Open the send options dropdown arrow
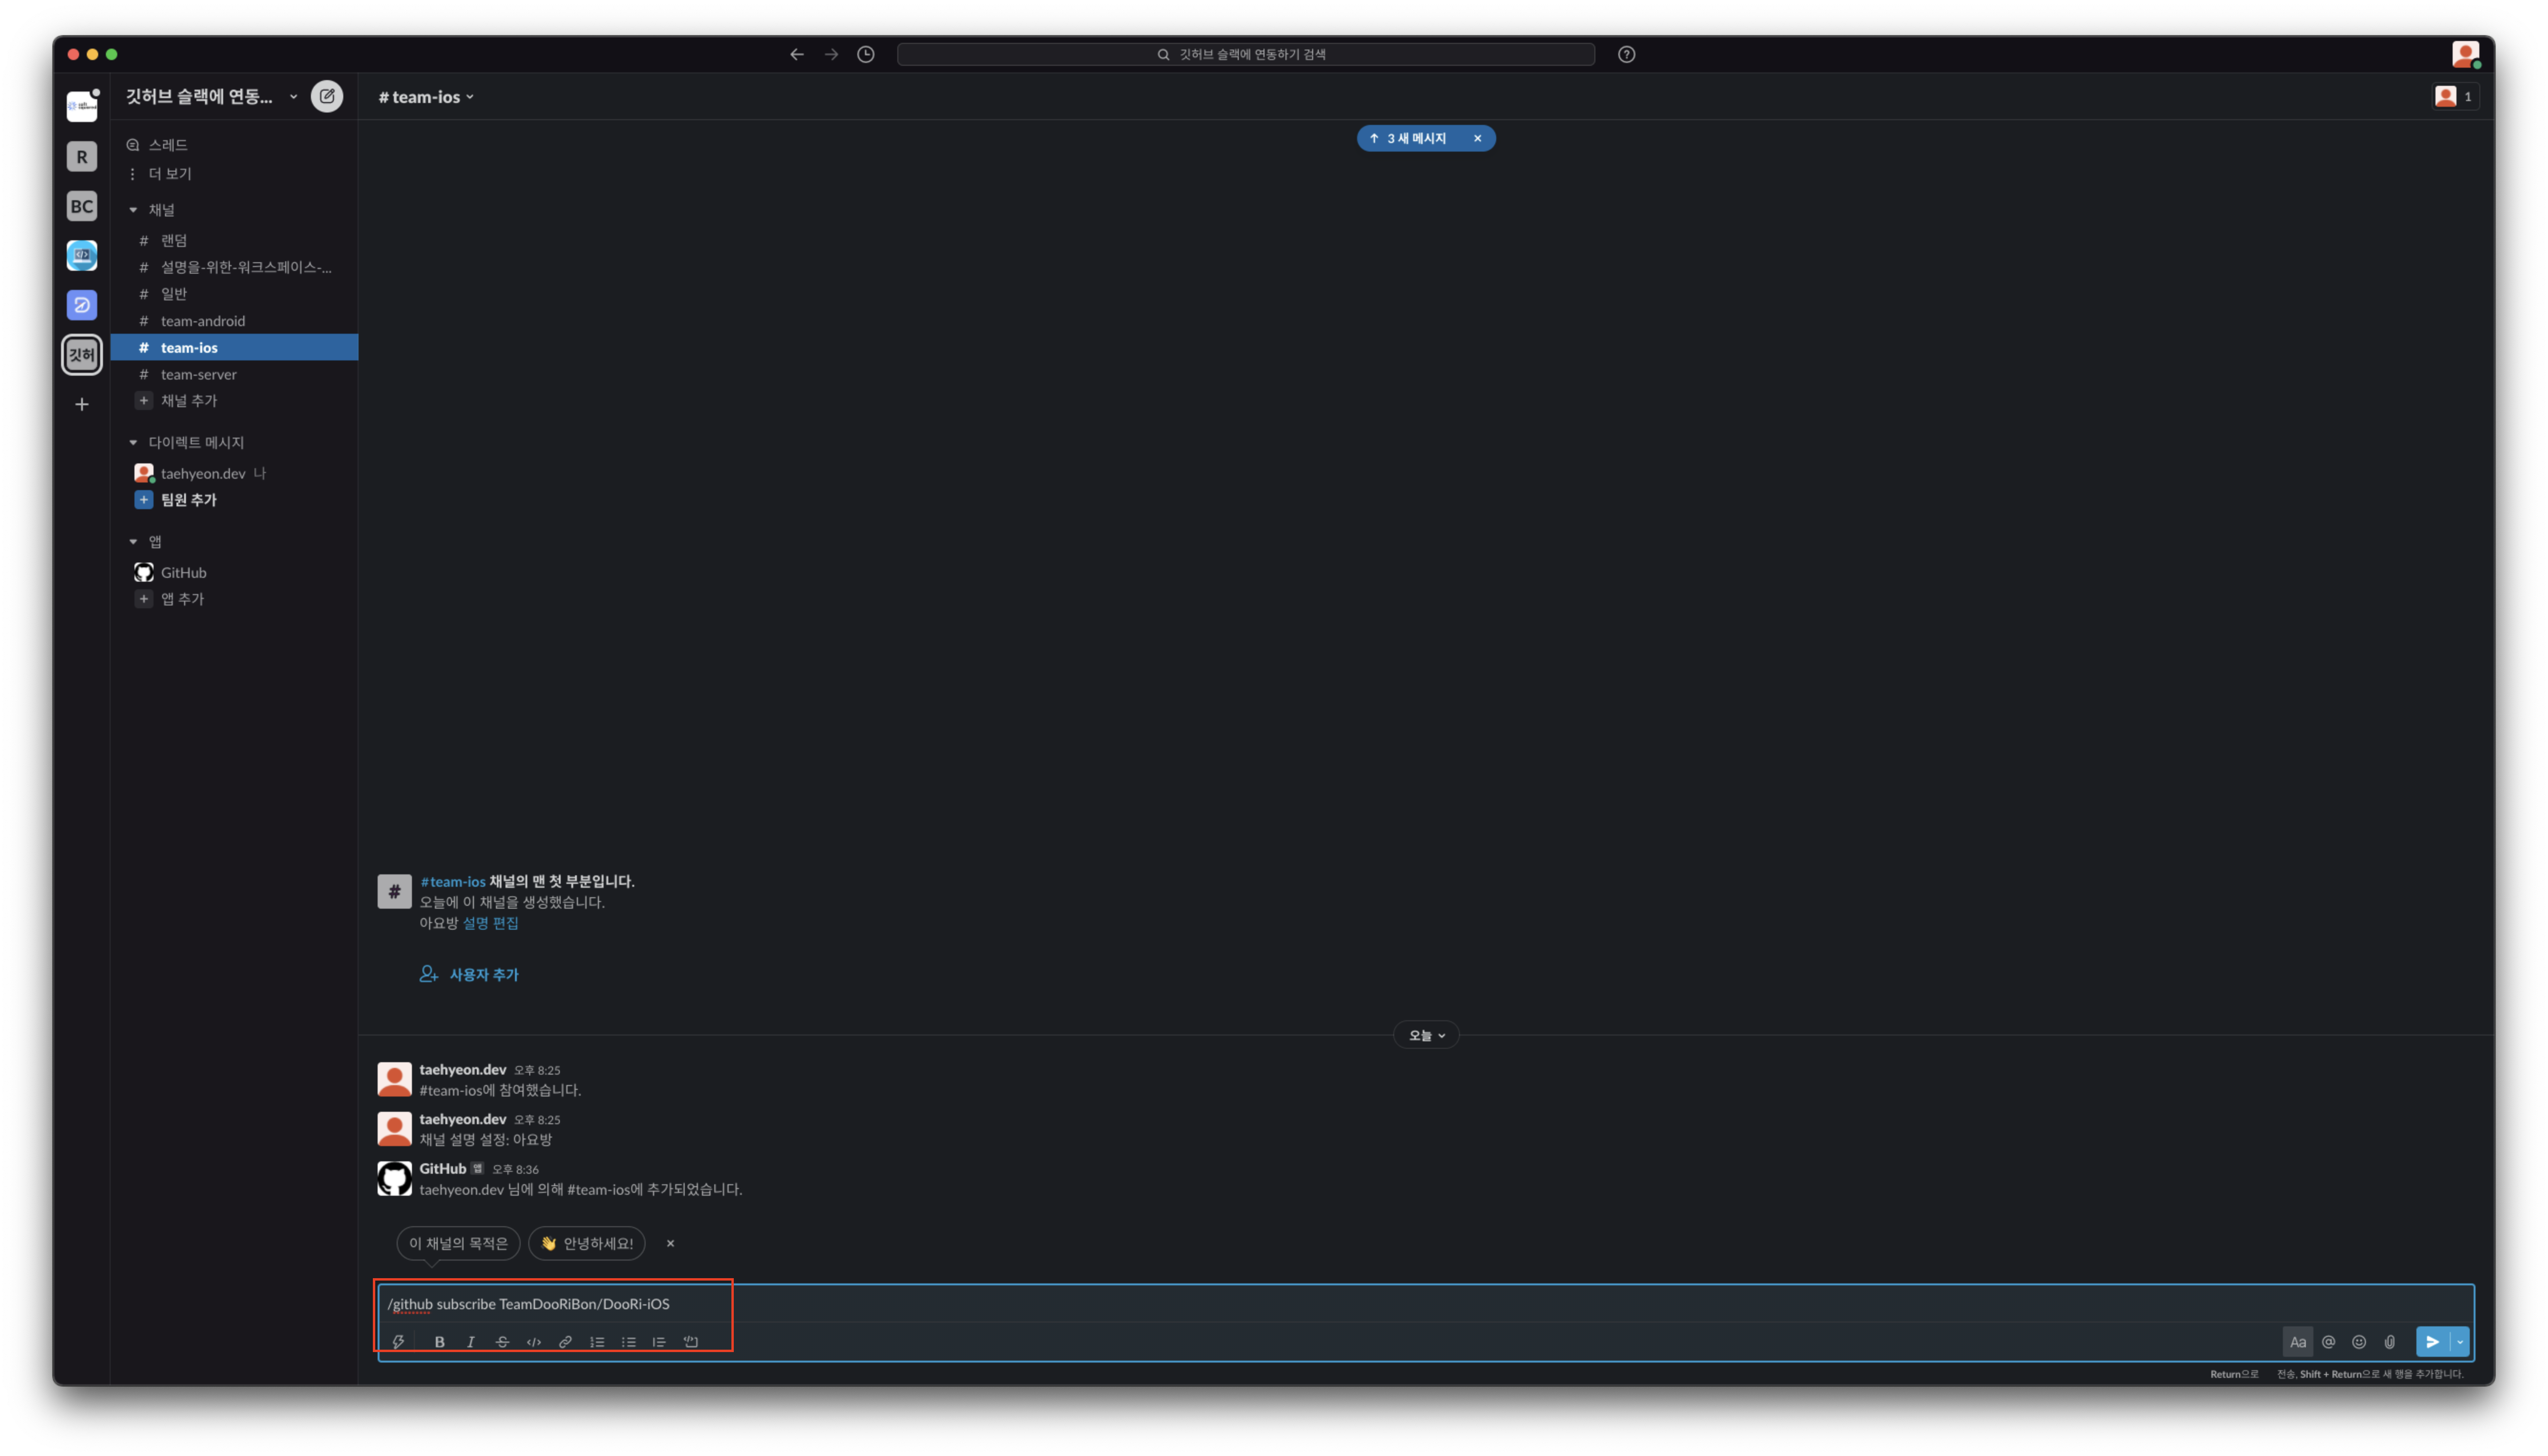The height and width of the screenshot is (1456, 2548). (x=2459, y=1342)
